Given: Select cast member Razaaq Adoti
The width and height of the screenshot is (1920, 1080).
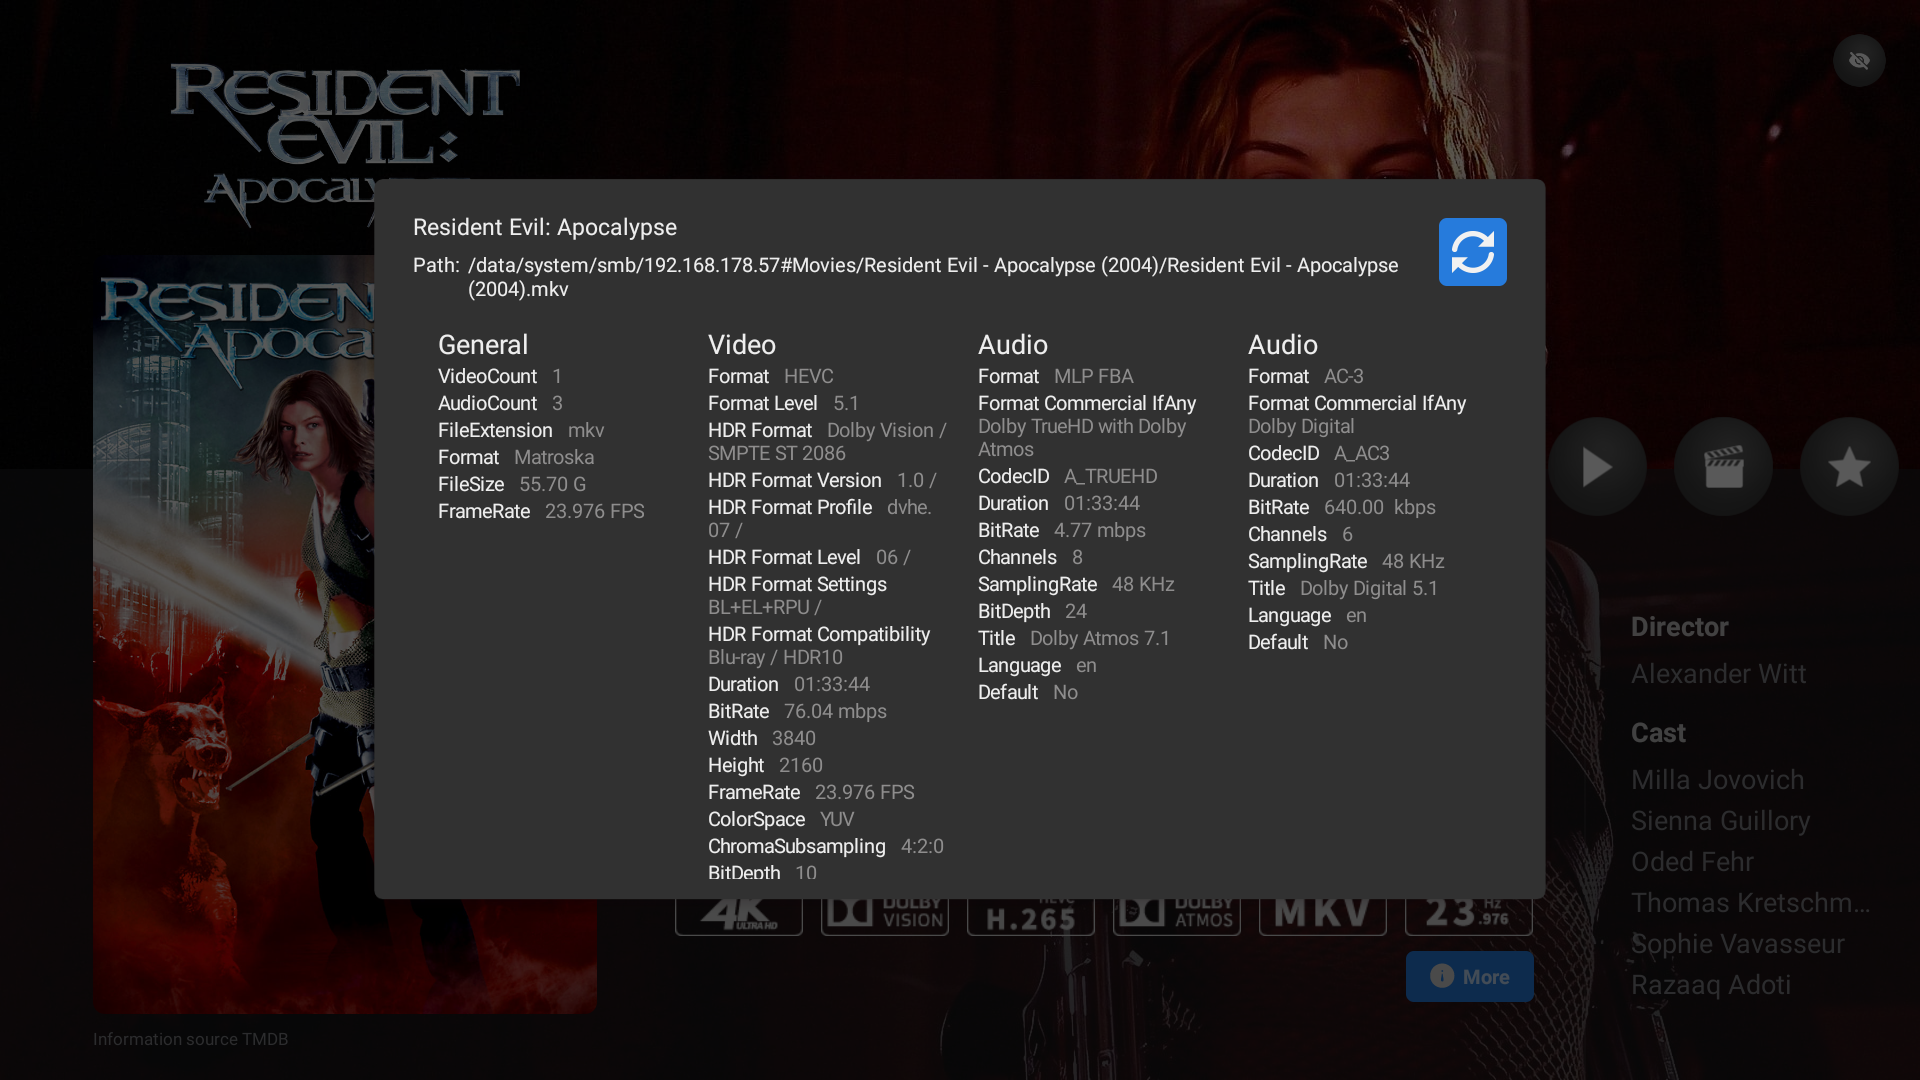Looking at the screenshot, I should click(1711, 985).
